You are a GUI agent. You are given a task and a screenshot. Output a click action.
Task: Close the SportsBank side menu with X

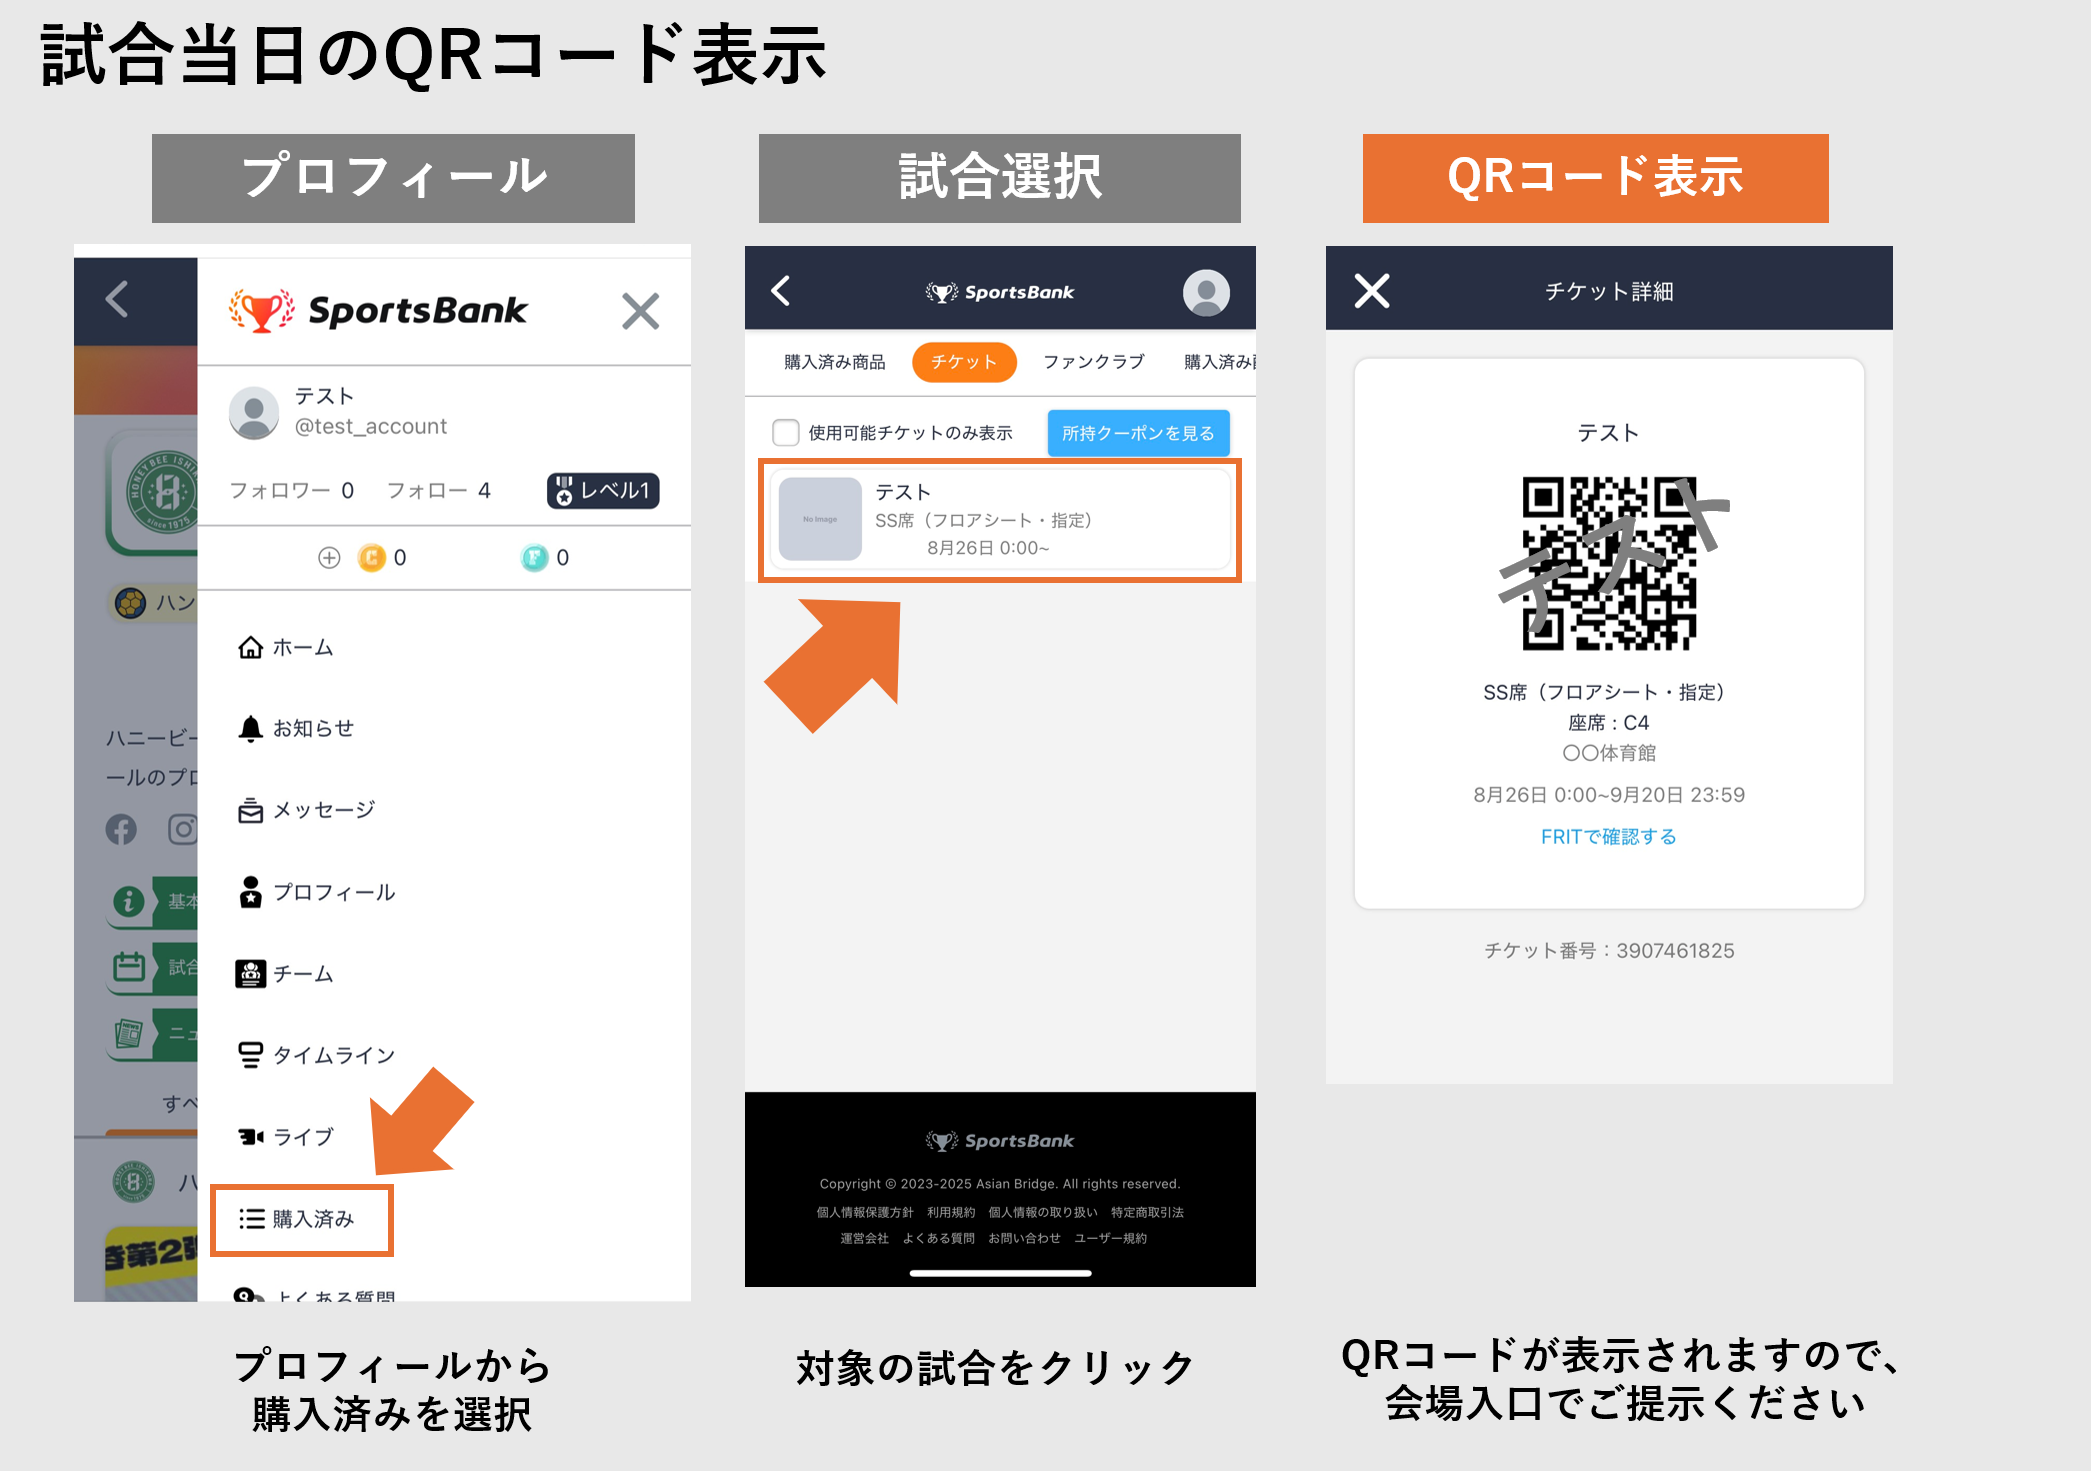pos(640,311)
